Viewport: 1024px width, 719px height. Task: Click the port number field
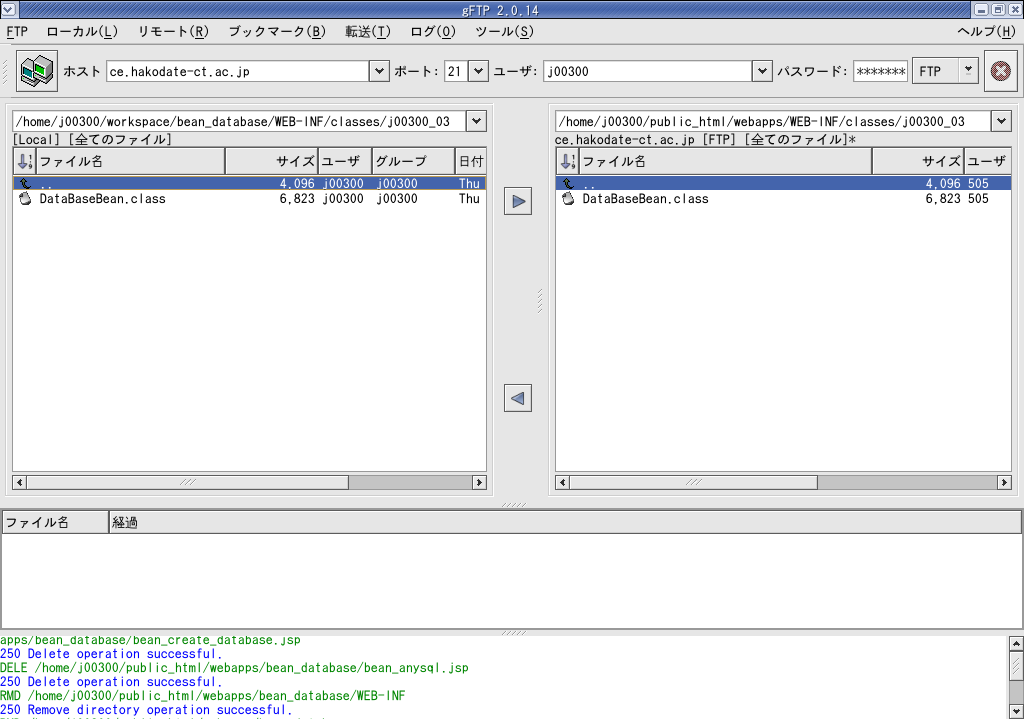456,71
